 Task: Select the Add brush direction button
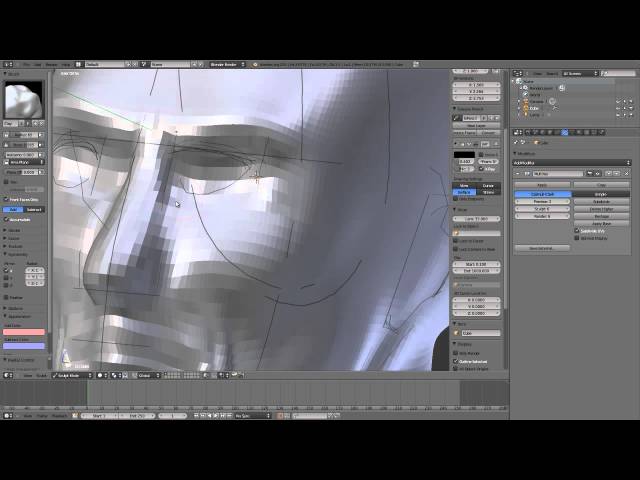(x=13, y=209)
